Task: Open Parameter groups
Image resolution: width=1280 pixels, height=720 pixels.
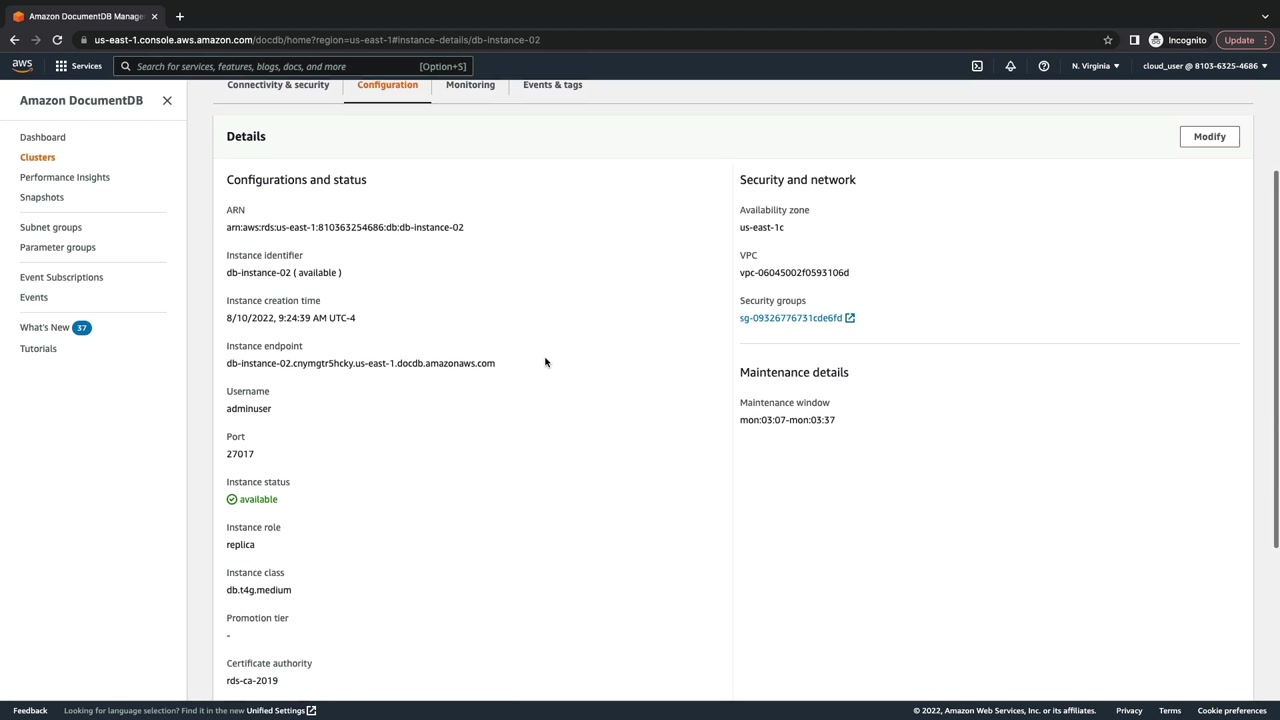Action: [x=58, y=247]
